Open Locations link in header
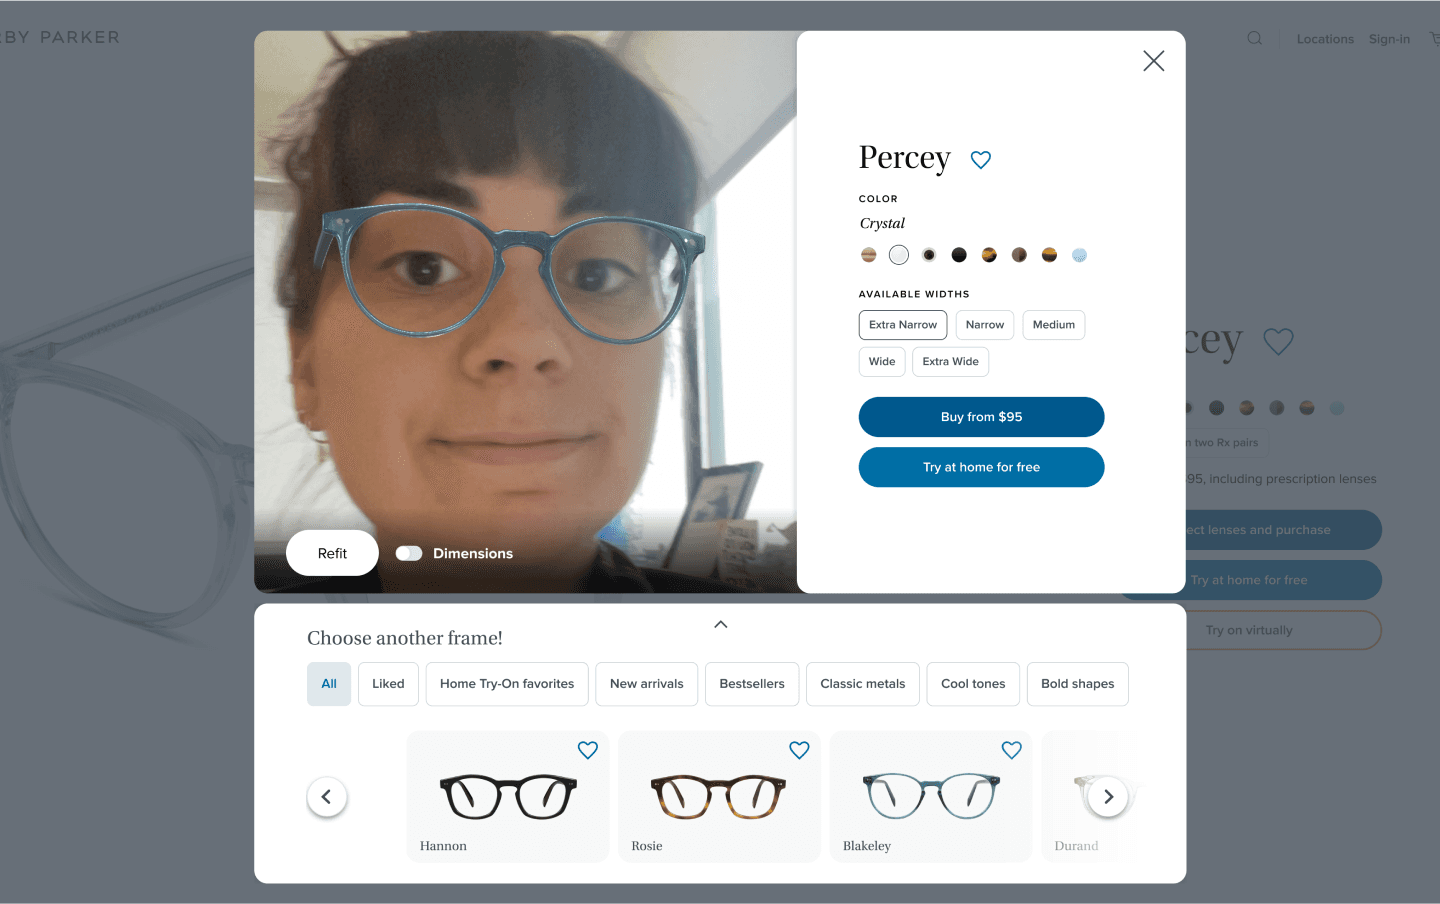 click(x=1325, y=39)
